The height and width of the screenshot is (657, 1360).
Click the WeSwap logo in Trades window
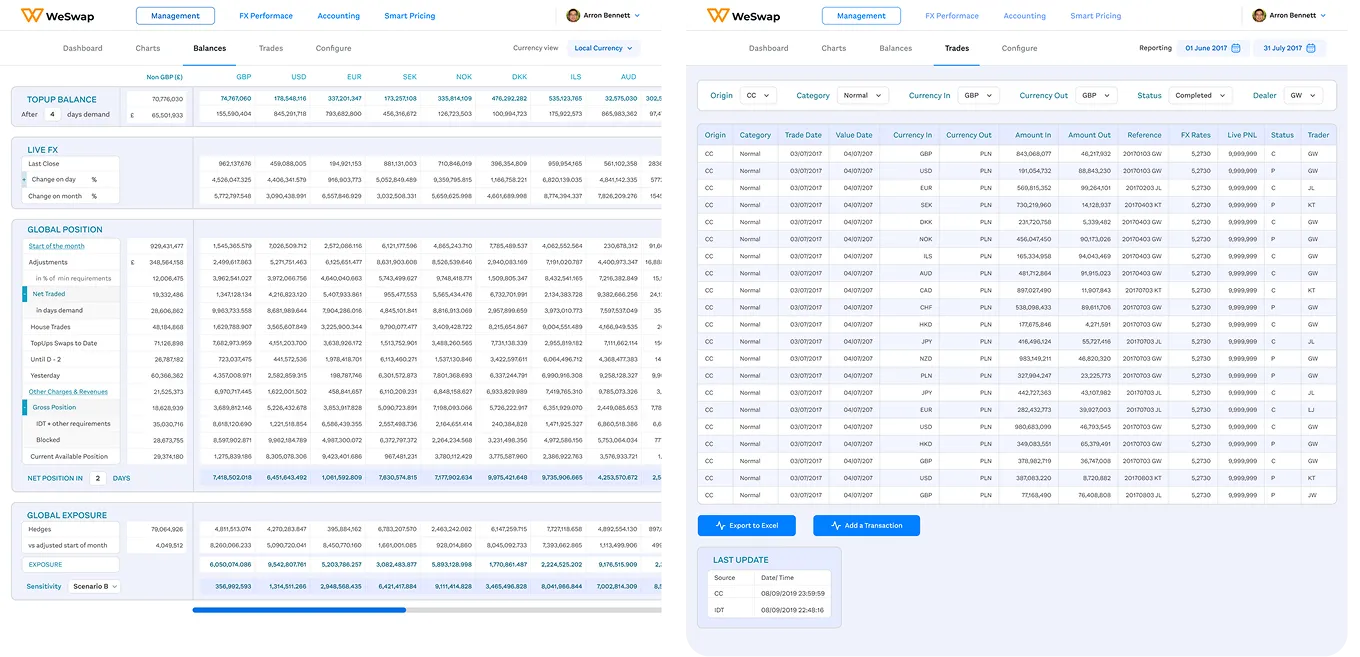tap(745, 16)
